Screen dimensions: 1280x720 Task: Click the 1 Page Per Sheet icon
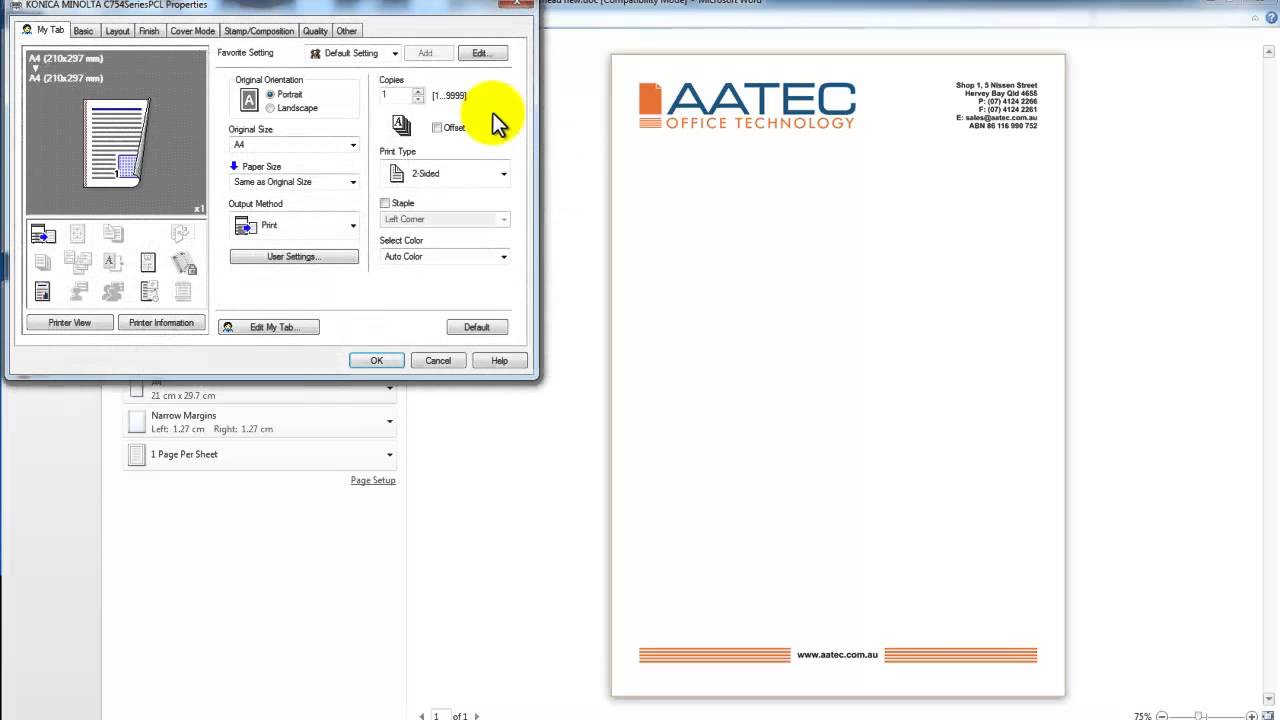(x=137, y=455)
